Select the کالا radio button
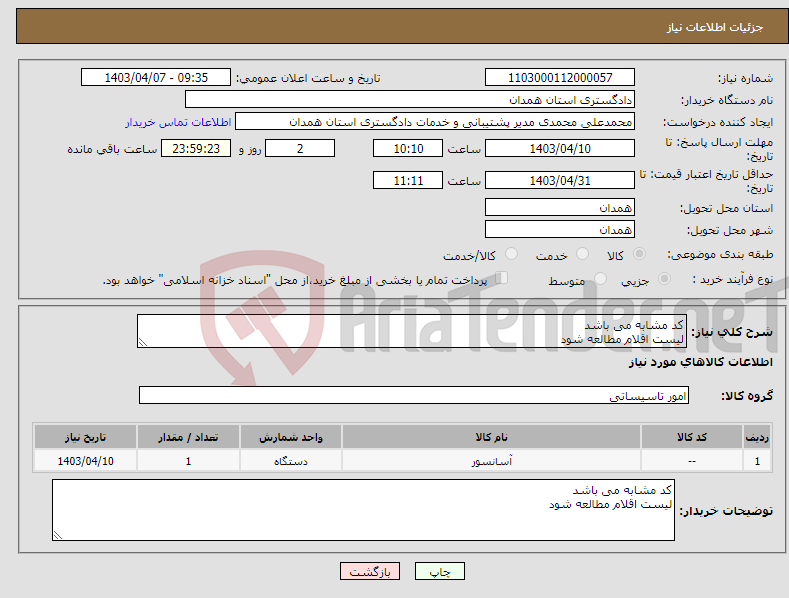The image size is (789, 598). point(639,254)
